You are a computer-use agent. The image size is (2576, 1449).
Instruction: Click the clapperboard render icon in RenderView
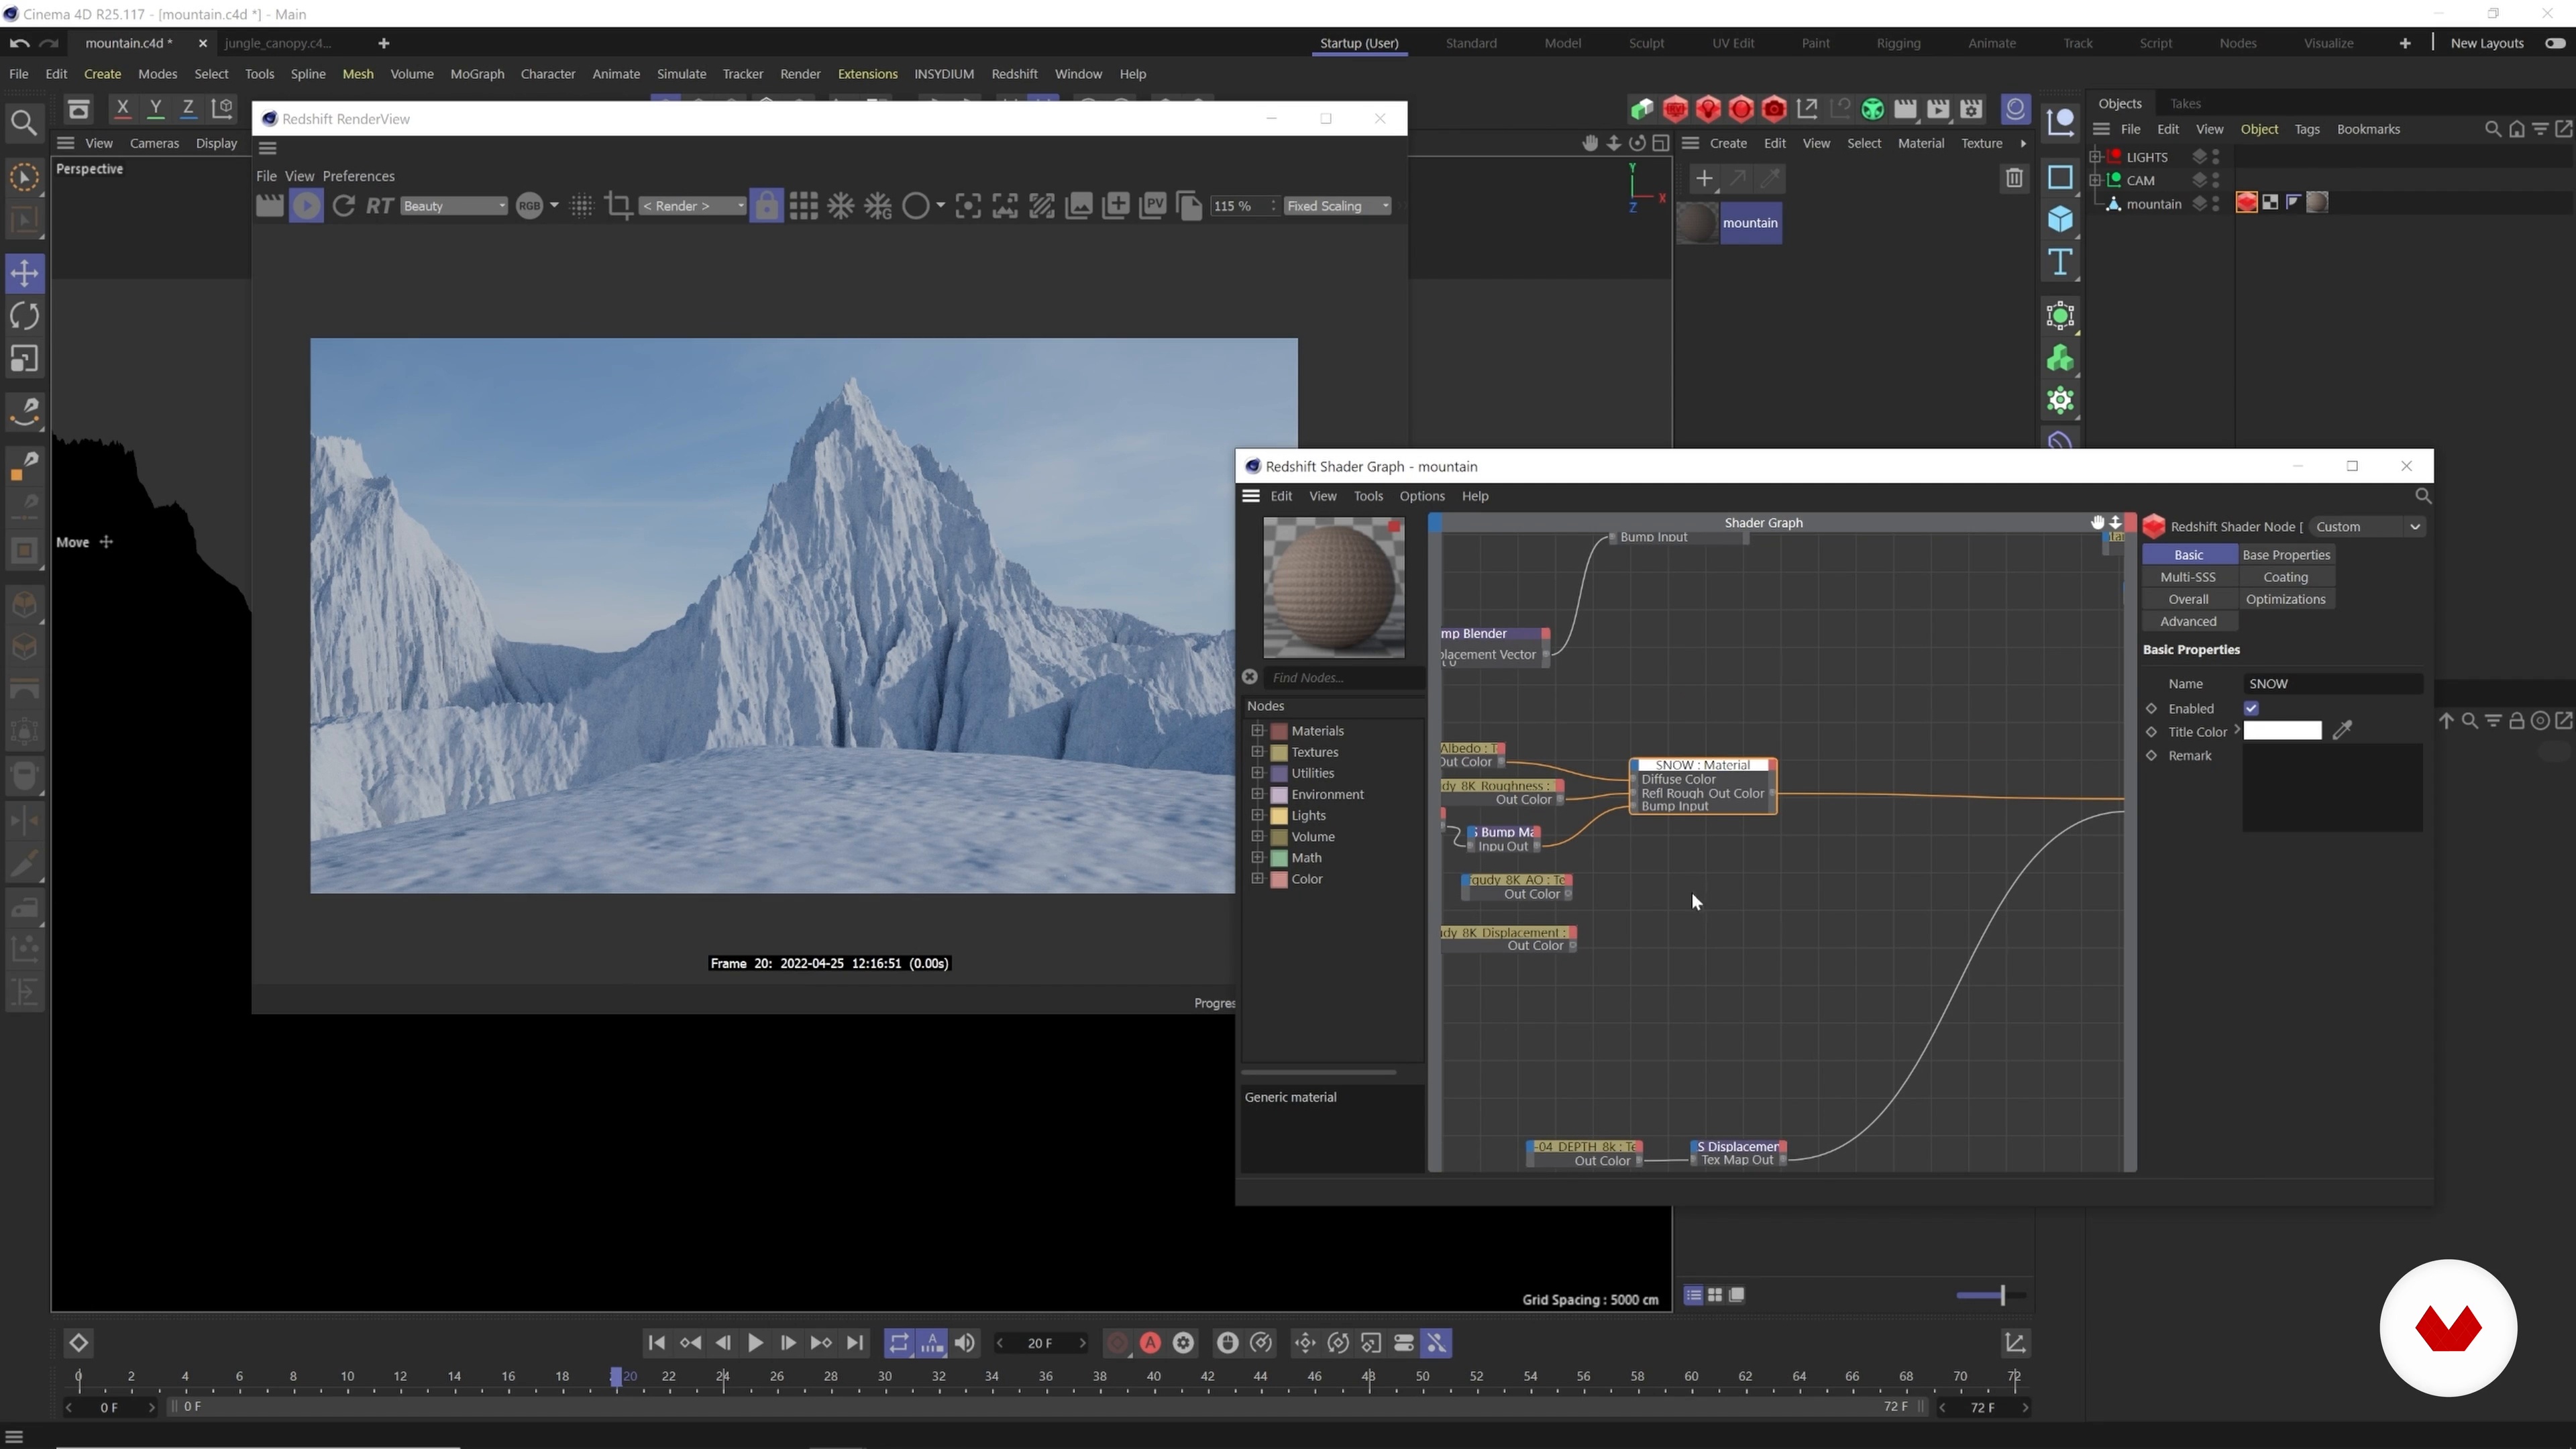click(x=269, y=206)
